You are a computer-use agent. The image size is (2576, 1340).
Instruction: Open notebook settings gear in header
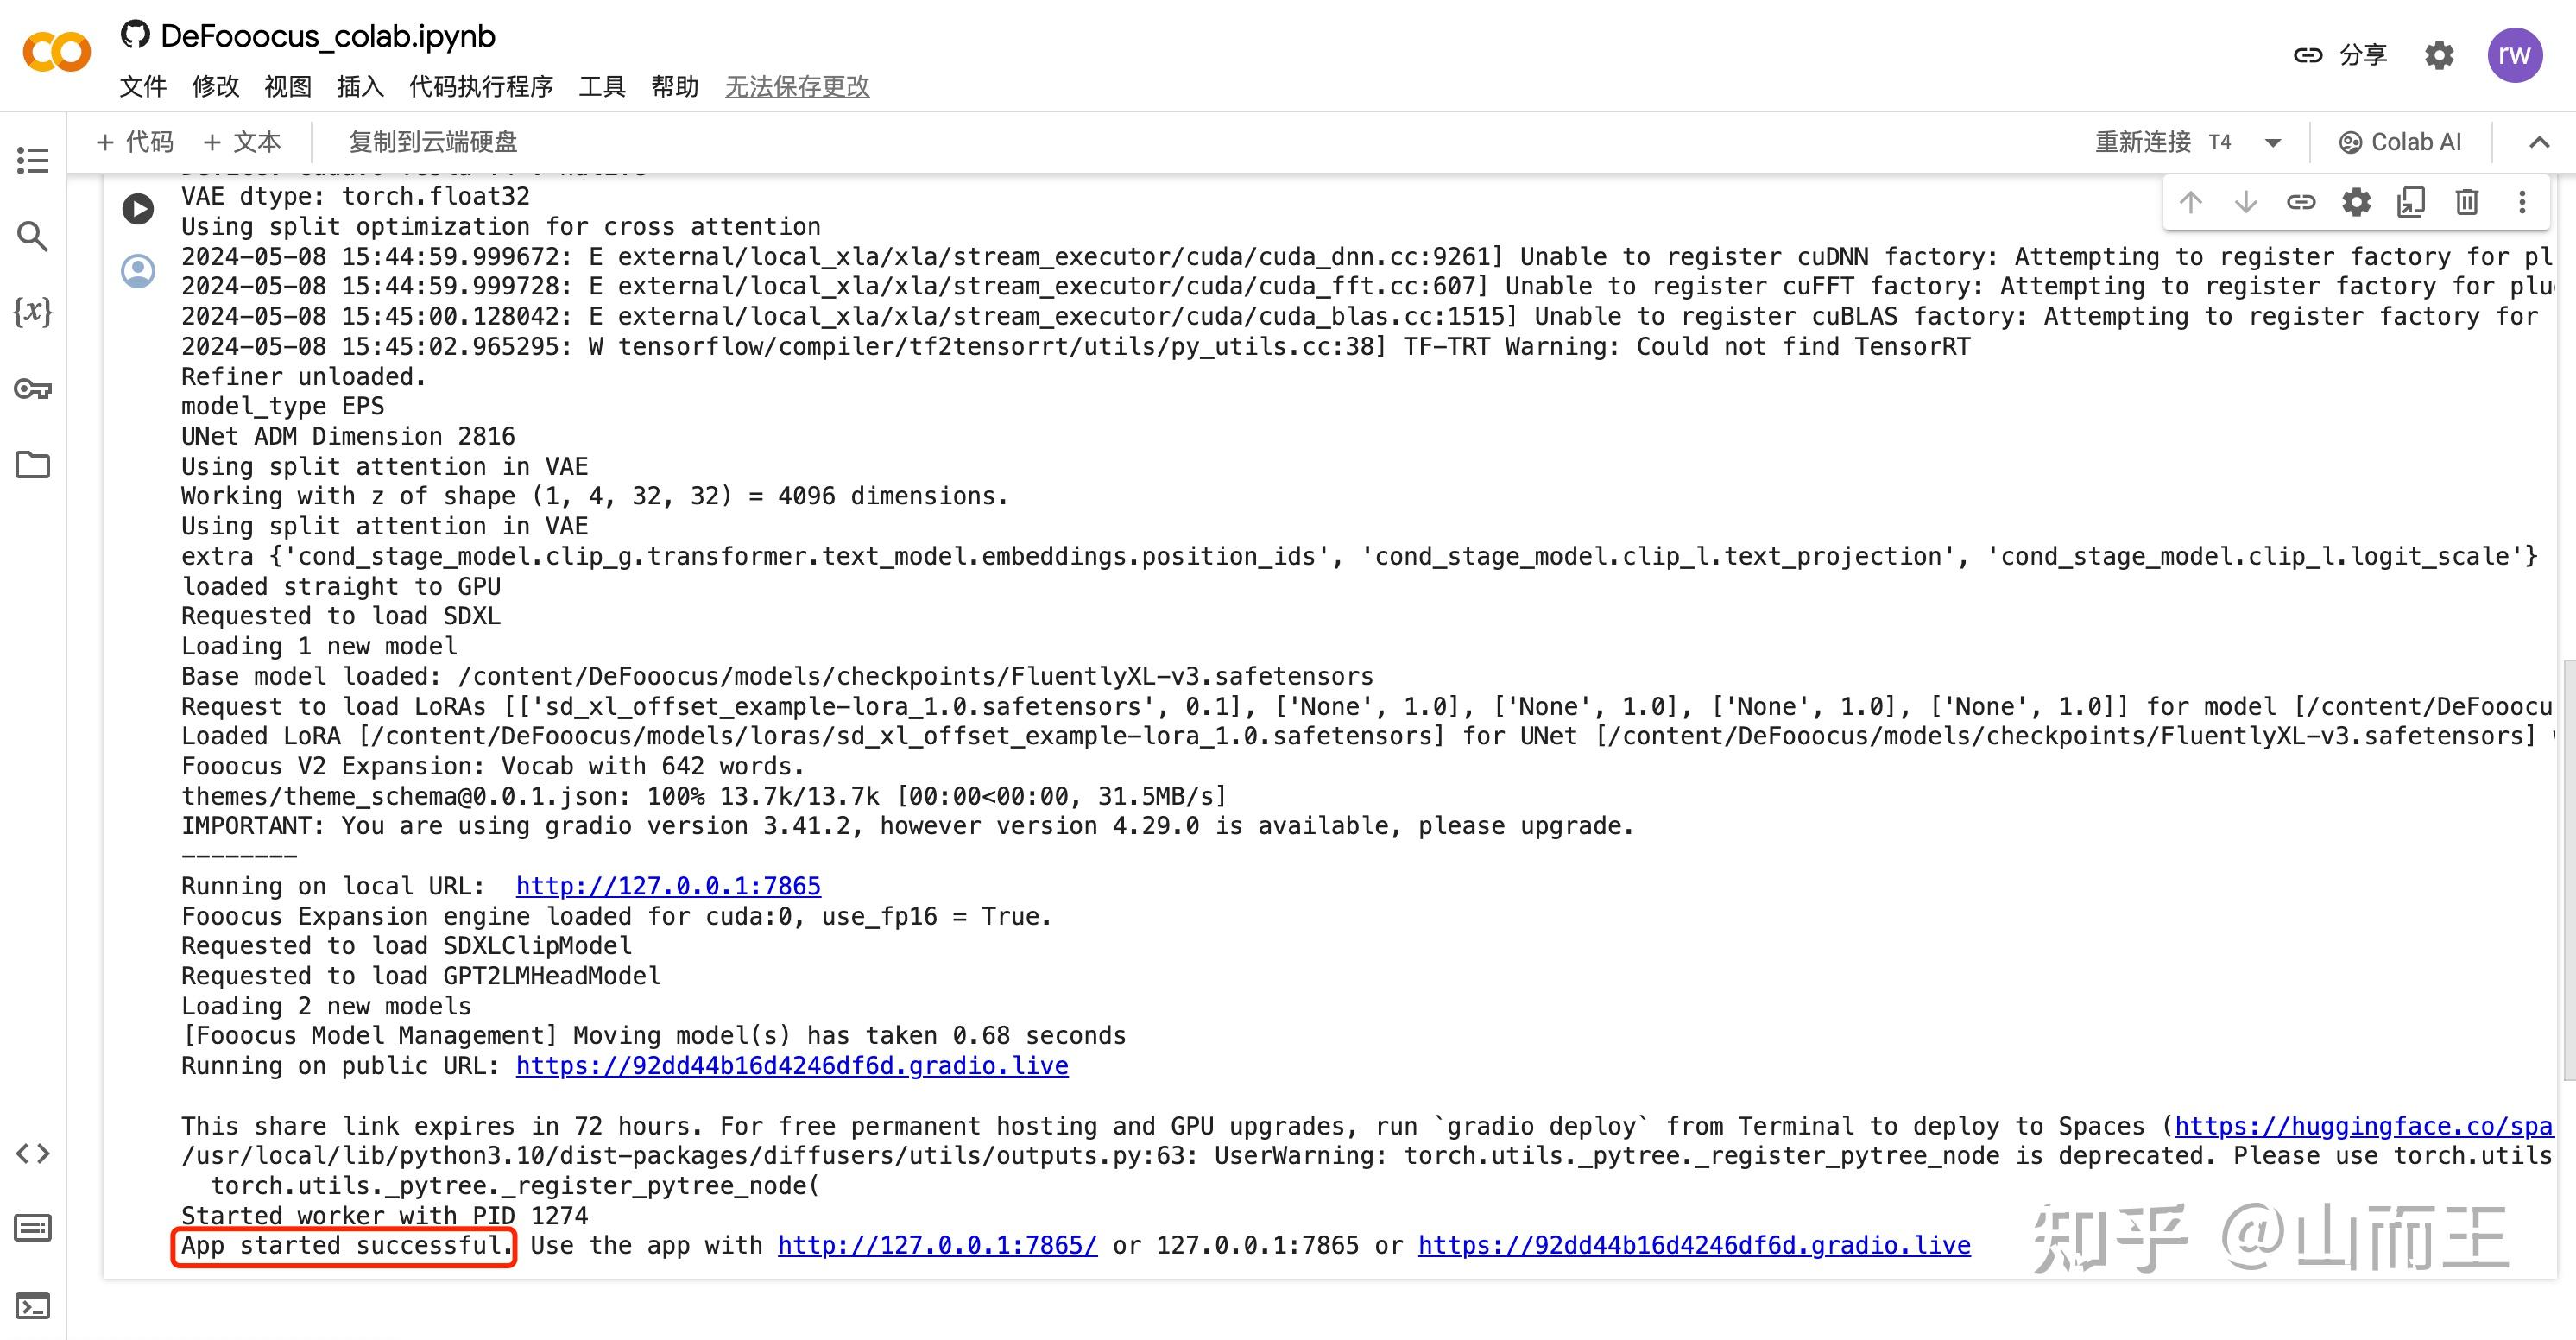[2440, 55]
